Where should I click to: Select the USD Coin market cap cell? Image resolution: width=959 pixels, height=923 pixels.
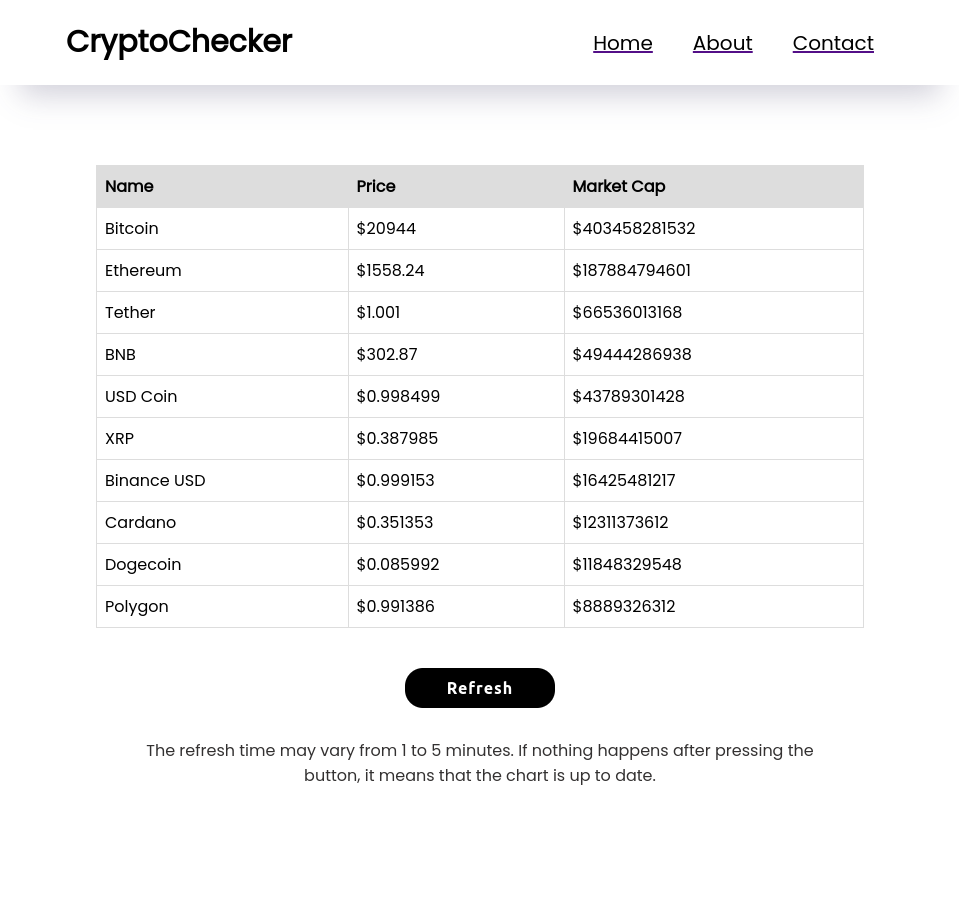[628, 396]
